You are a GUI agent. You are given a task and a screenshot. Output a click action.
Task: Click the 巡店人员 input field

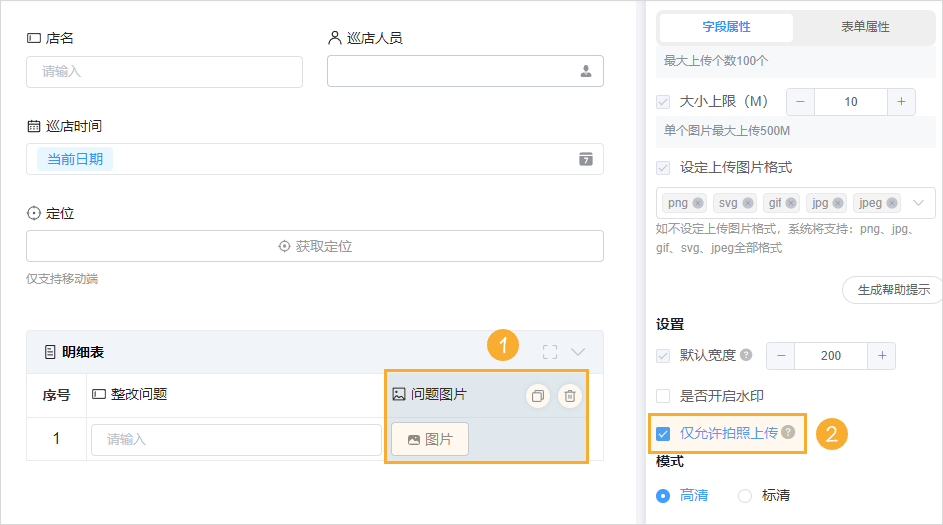(x=465, y=72)
